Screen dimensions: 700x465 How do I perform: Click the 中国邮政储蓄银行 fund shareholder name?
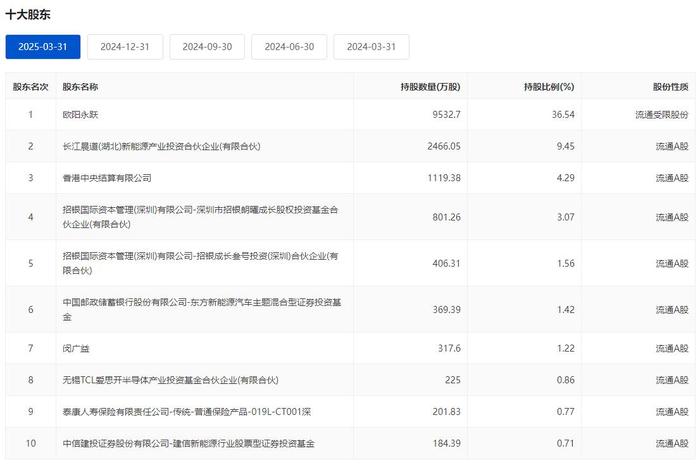202,310
